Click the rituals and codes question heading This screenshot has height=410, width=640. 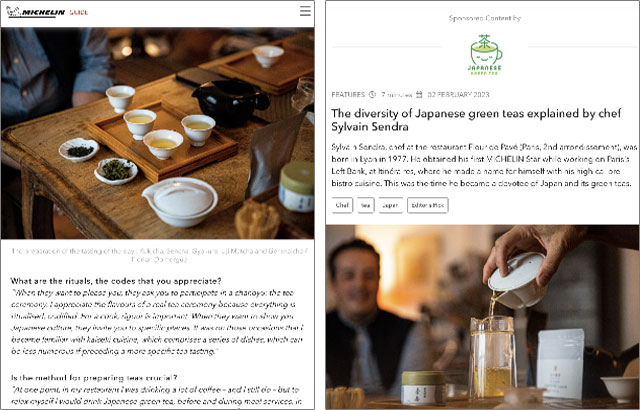pos(116,281)
